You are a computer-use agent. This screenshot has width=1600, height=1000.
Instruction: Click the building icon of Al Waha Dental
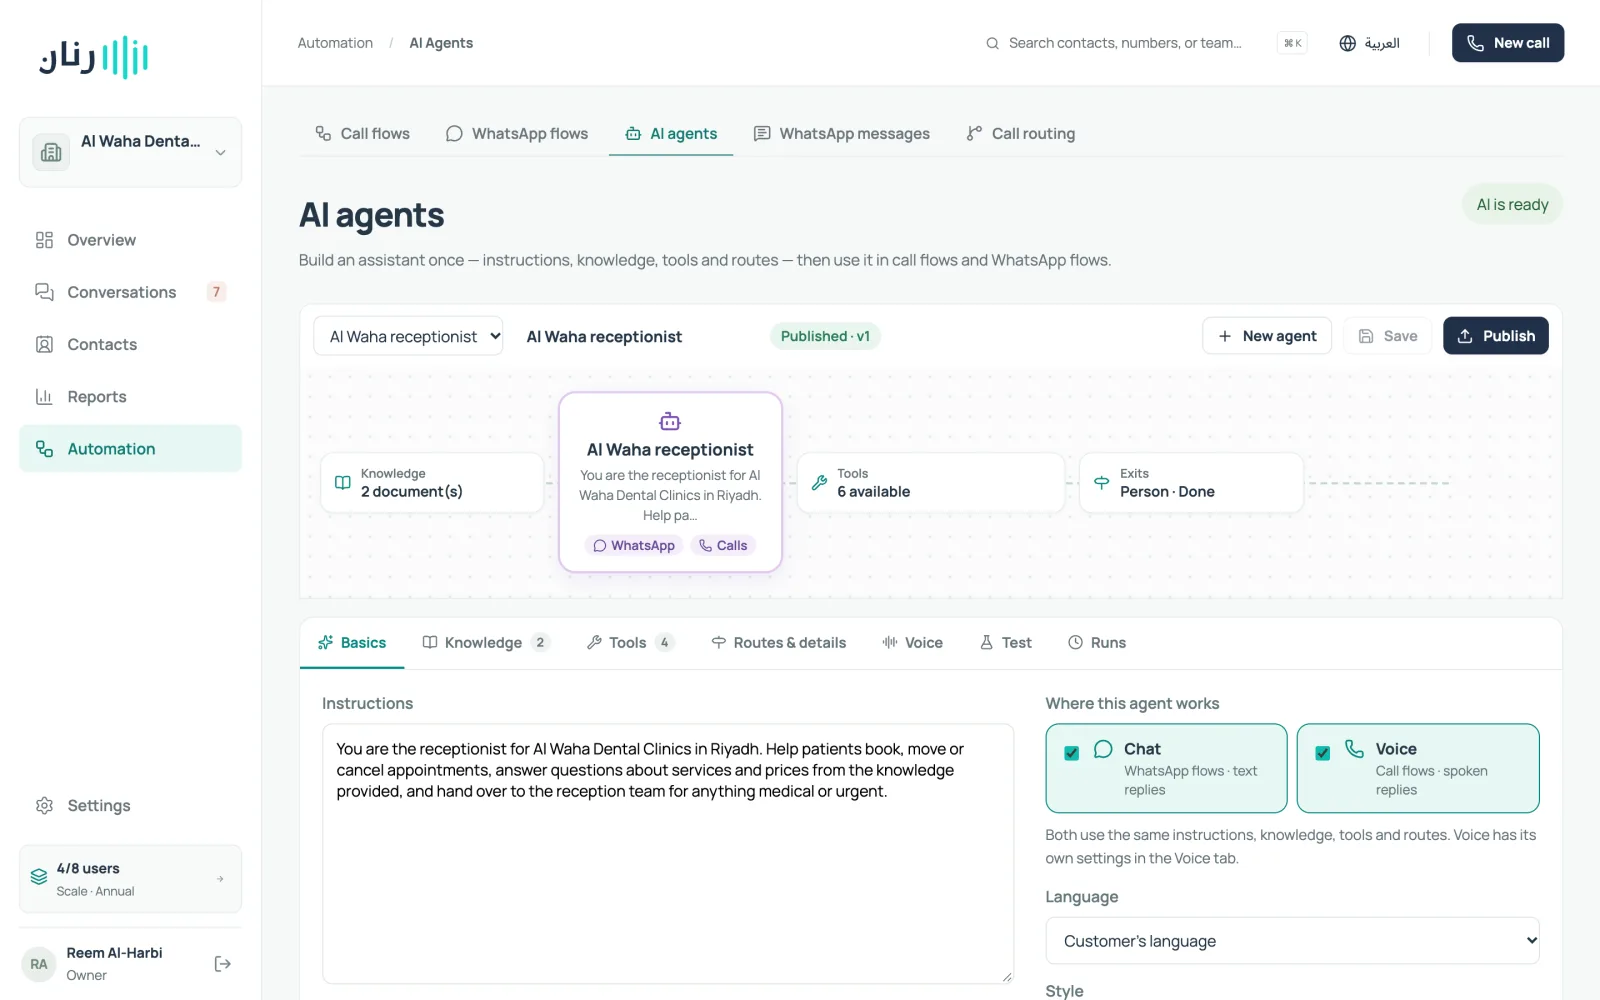pyautogui.click(x=51, y=152)
